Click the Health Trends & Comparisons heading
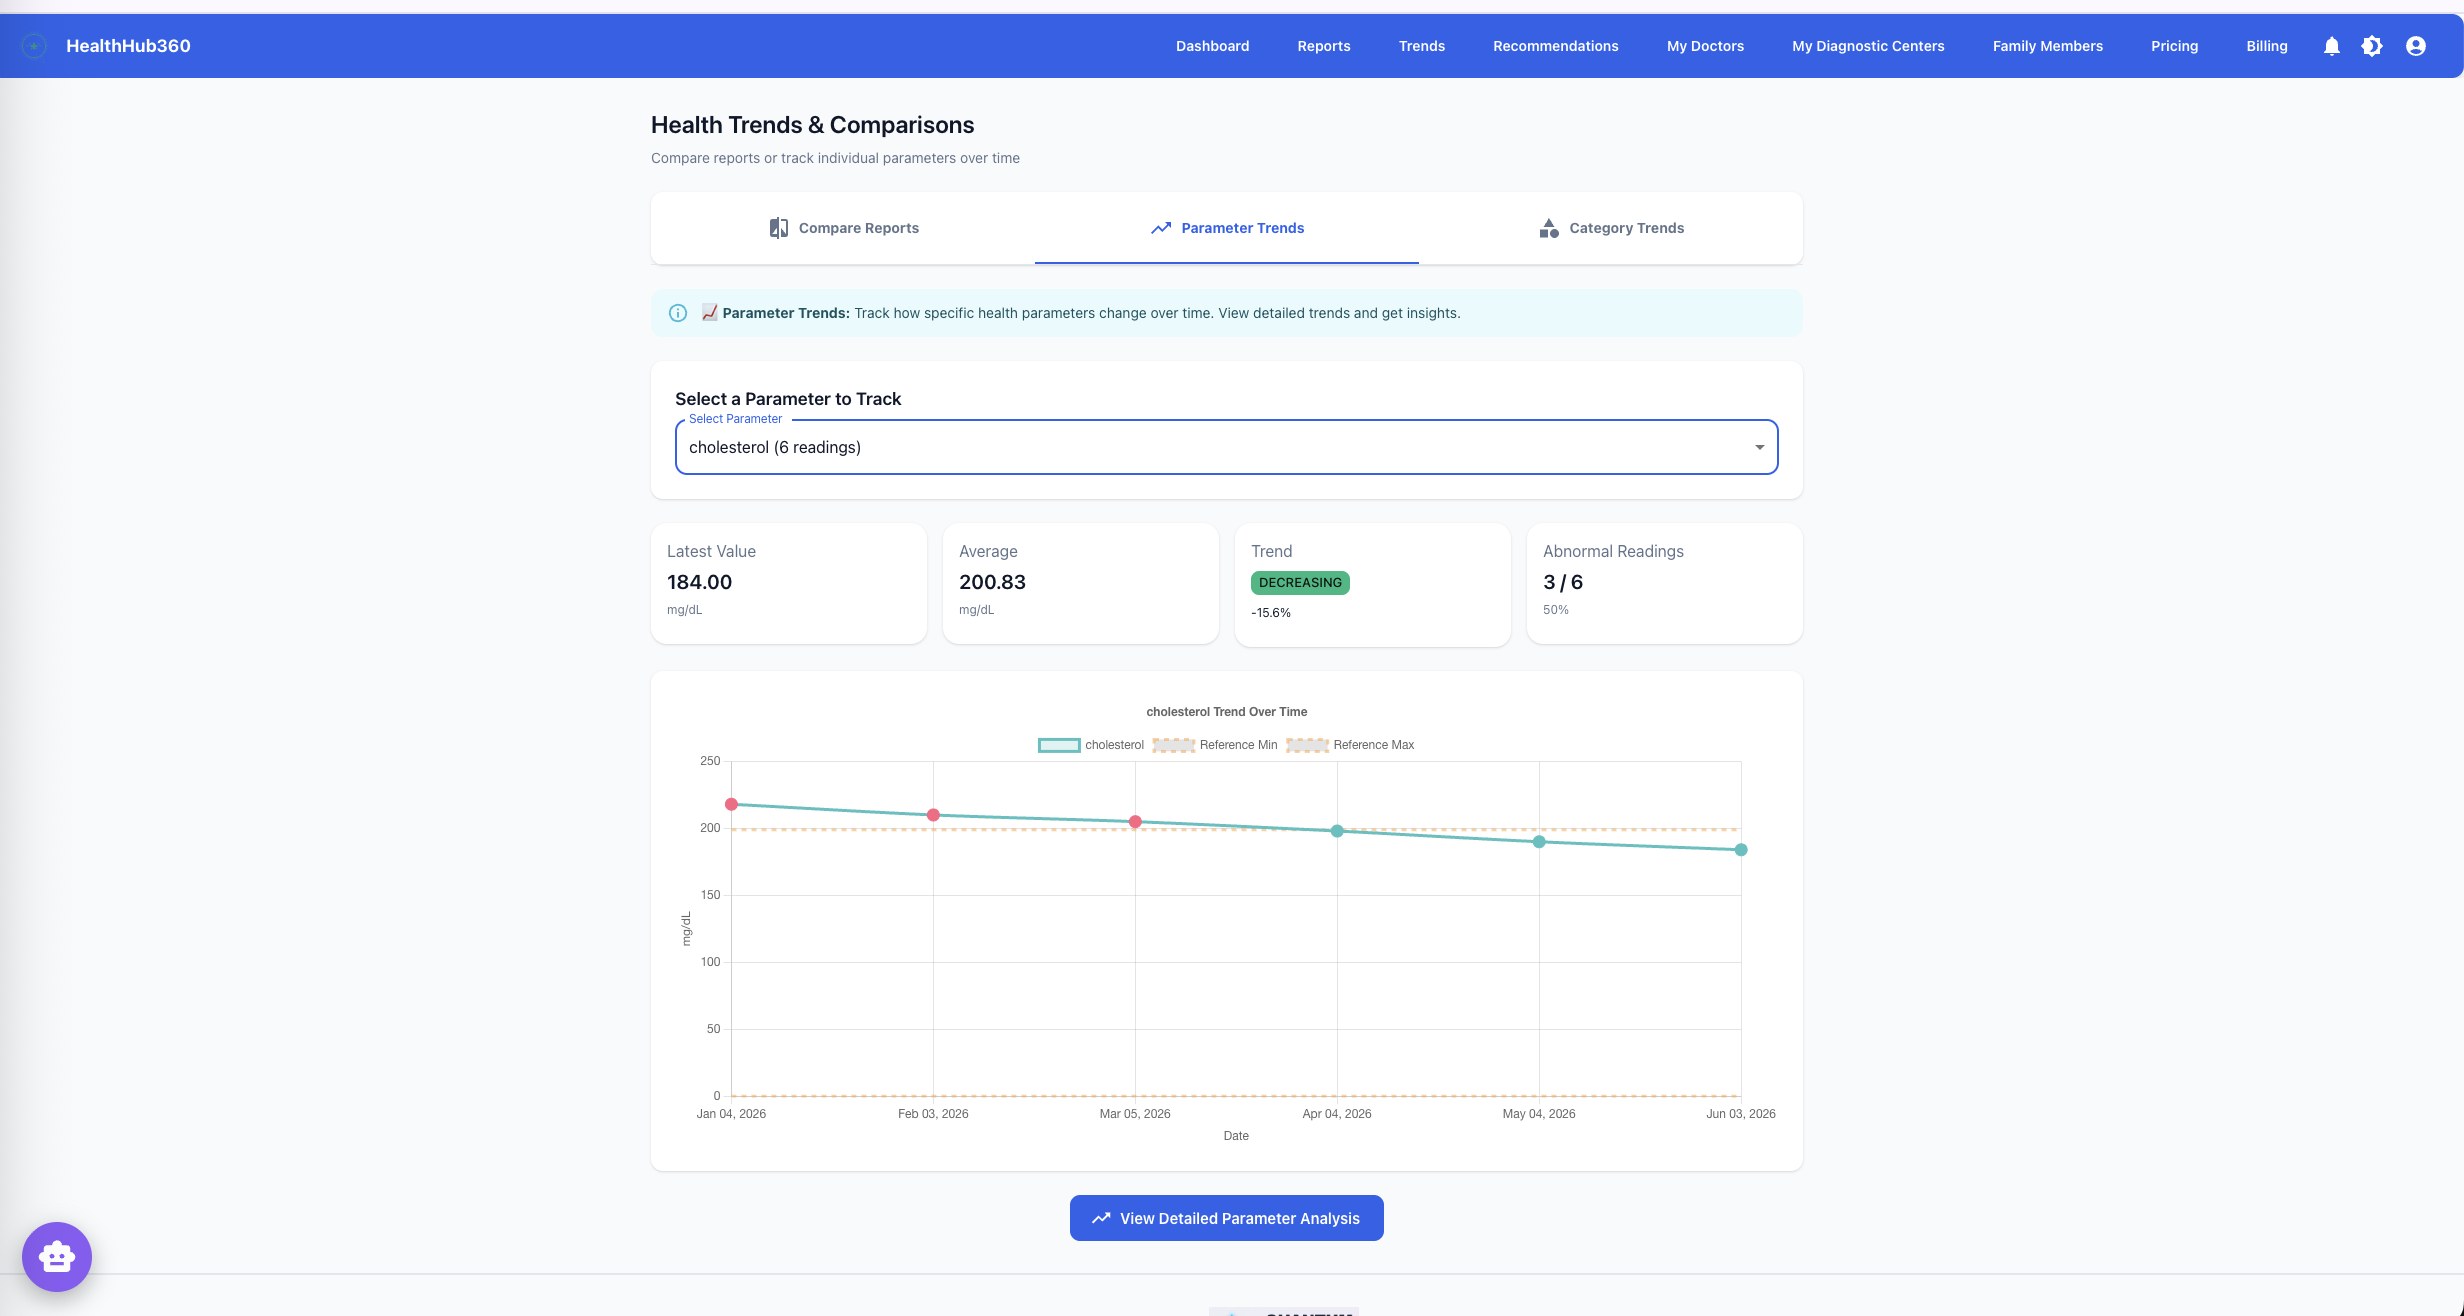Viewport: 2464px width, 1316px height. pos(812,125)
